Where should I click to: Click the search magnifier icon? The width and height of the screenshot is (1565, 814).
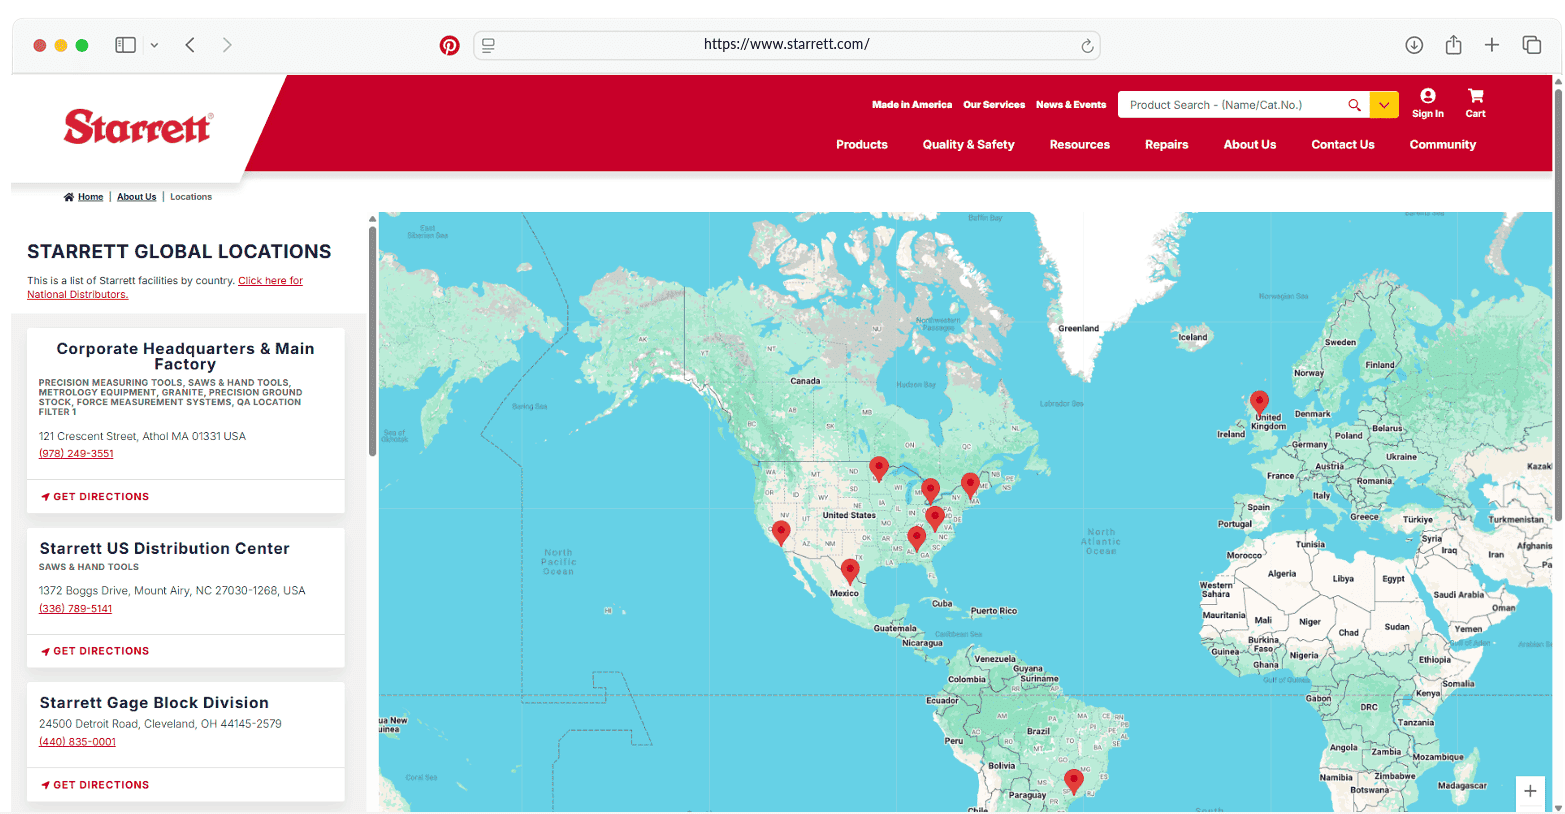pos(1354,105)
